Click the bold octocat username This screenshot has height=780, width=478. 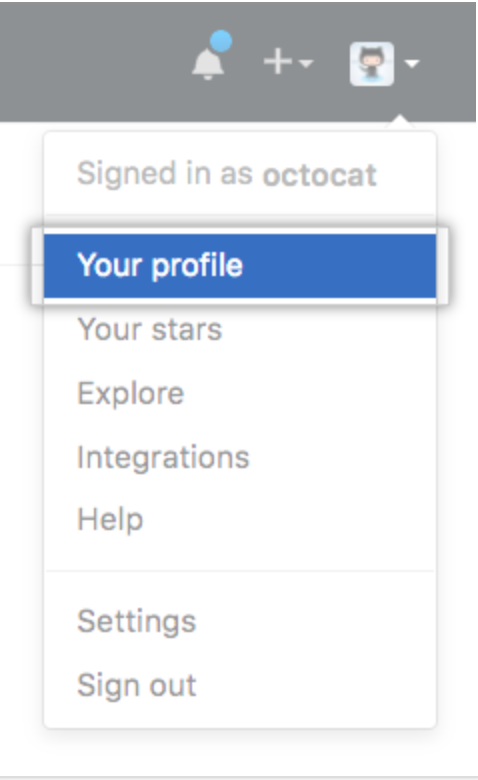tap(319, 175)
